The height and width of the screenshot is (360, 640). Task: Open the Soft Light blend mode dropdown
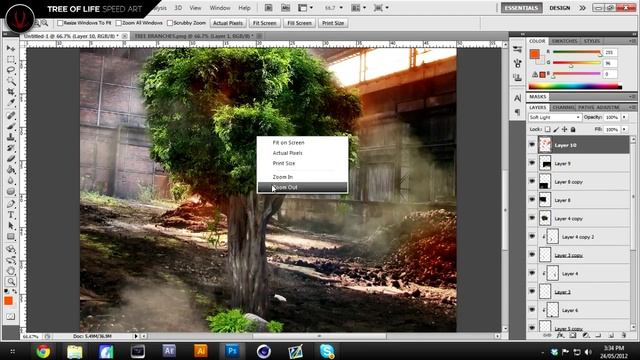click(x=554, y=118)
